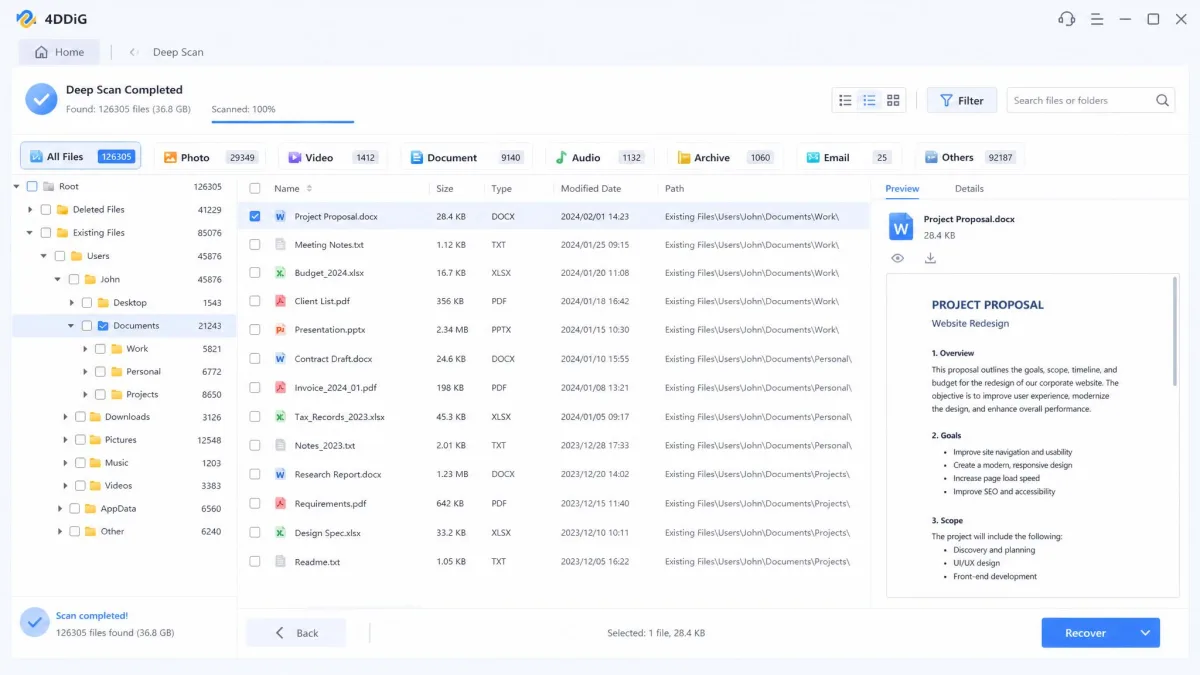This screenshot has height=675, width=1200.
Task: Open the hamburger menu icon
Action: coord(1097,19)
